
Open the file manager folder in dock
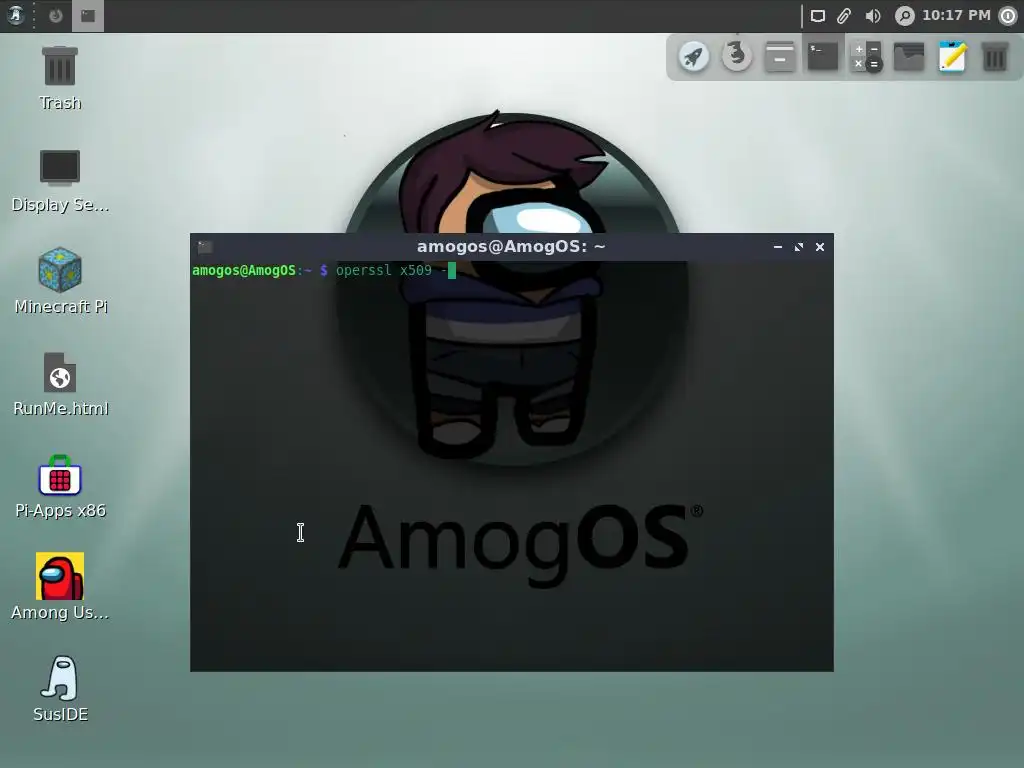click(909, 57)
